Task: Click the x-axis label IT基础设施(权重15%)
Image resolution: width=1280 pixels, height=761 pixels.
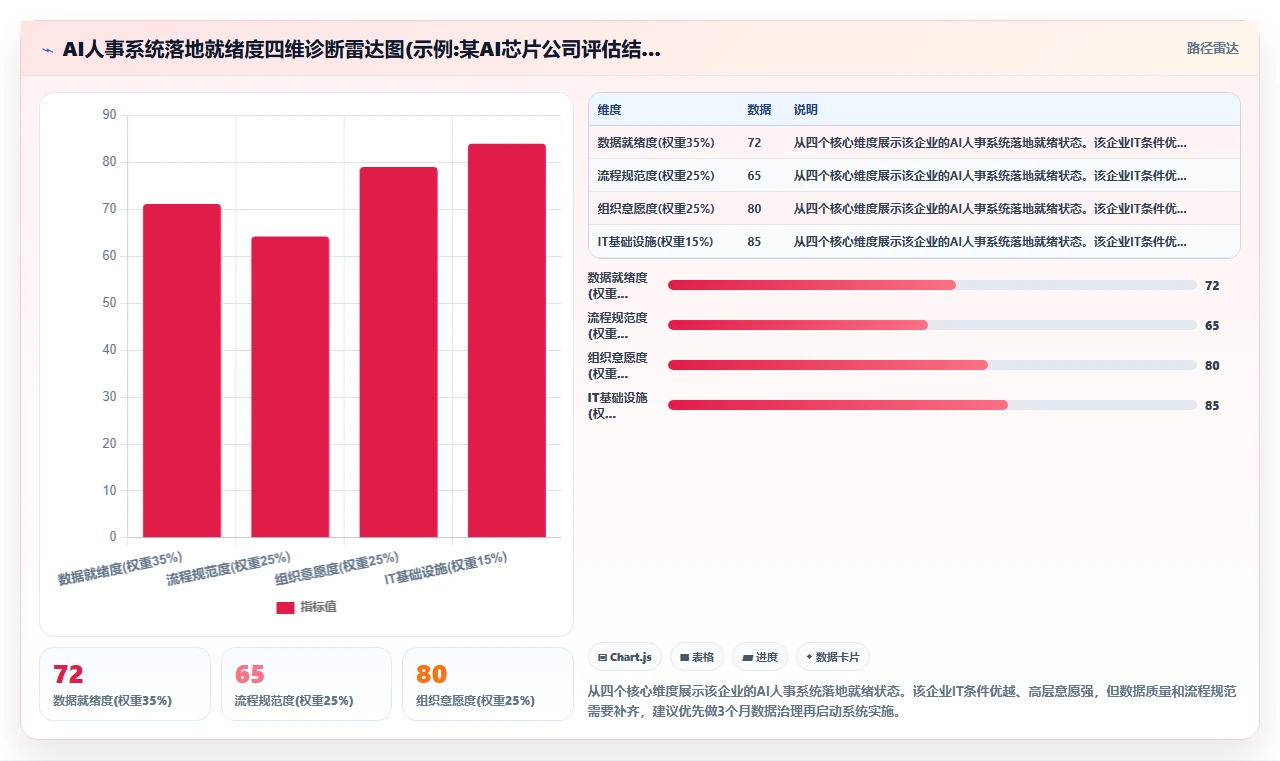Action: [446, 569]
